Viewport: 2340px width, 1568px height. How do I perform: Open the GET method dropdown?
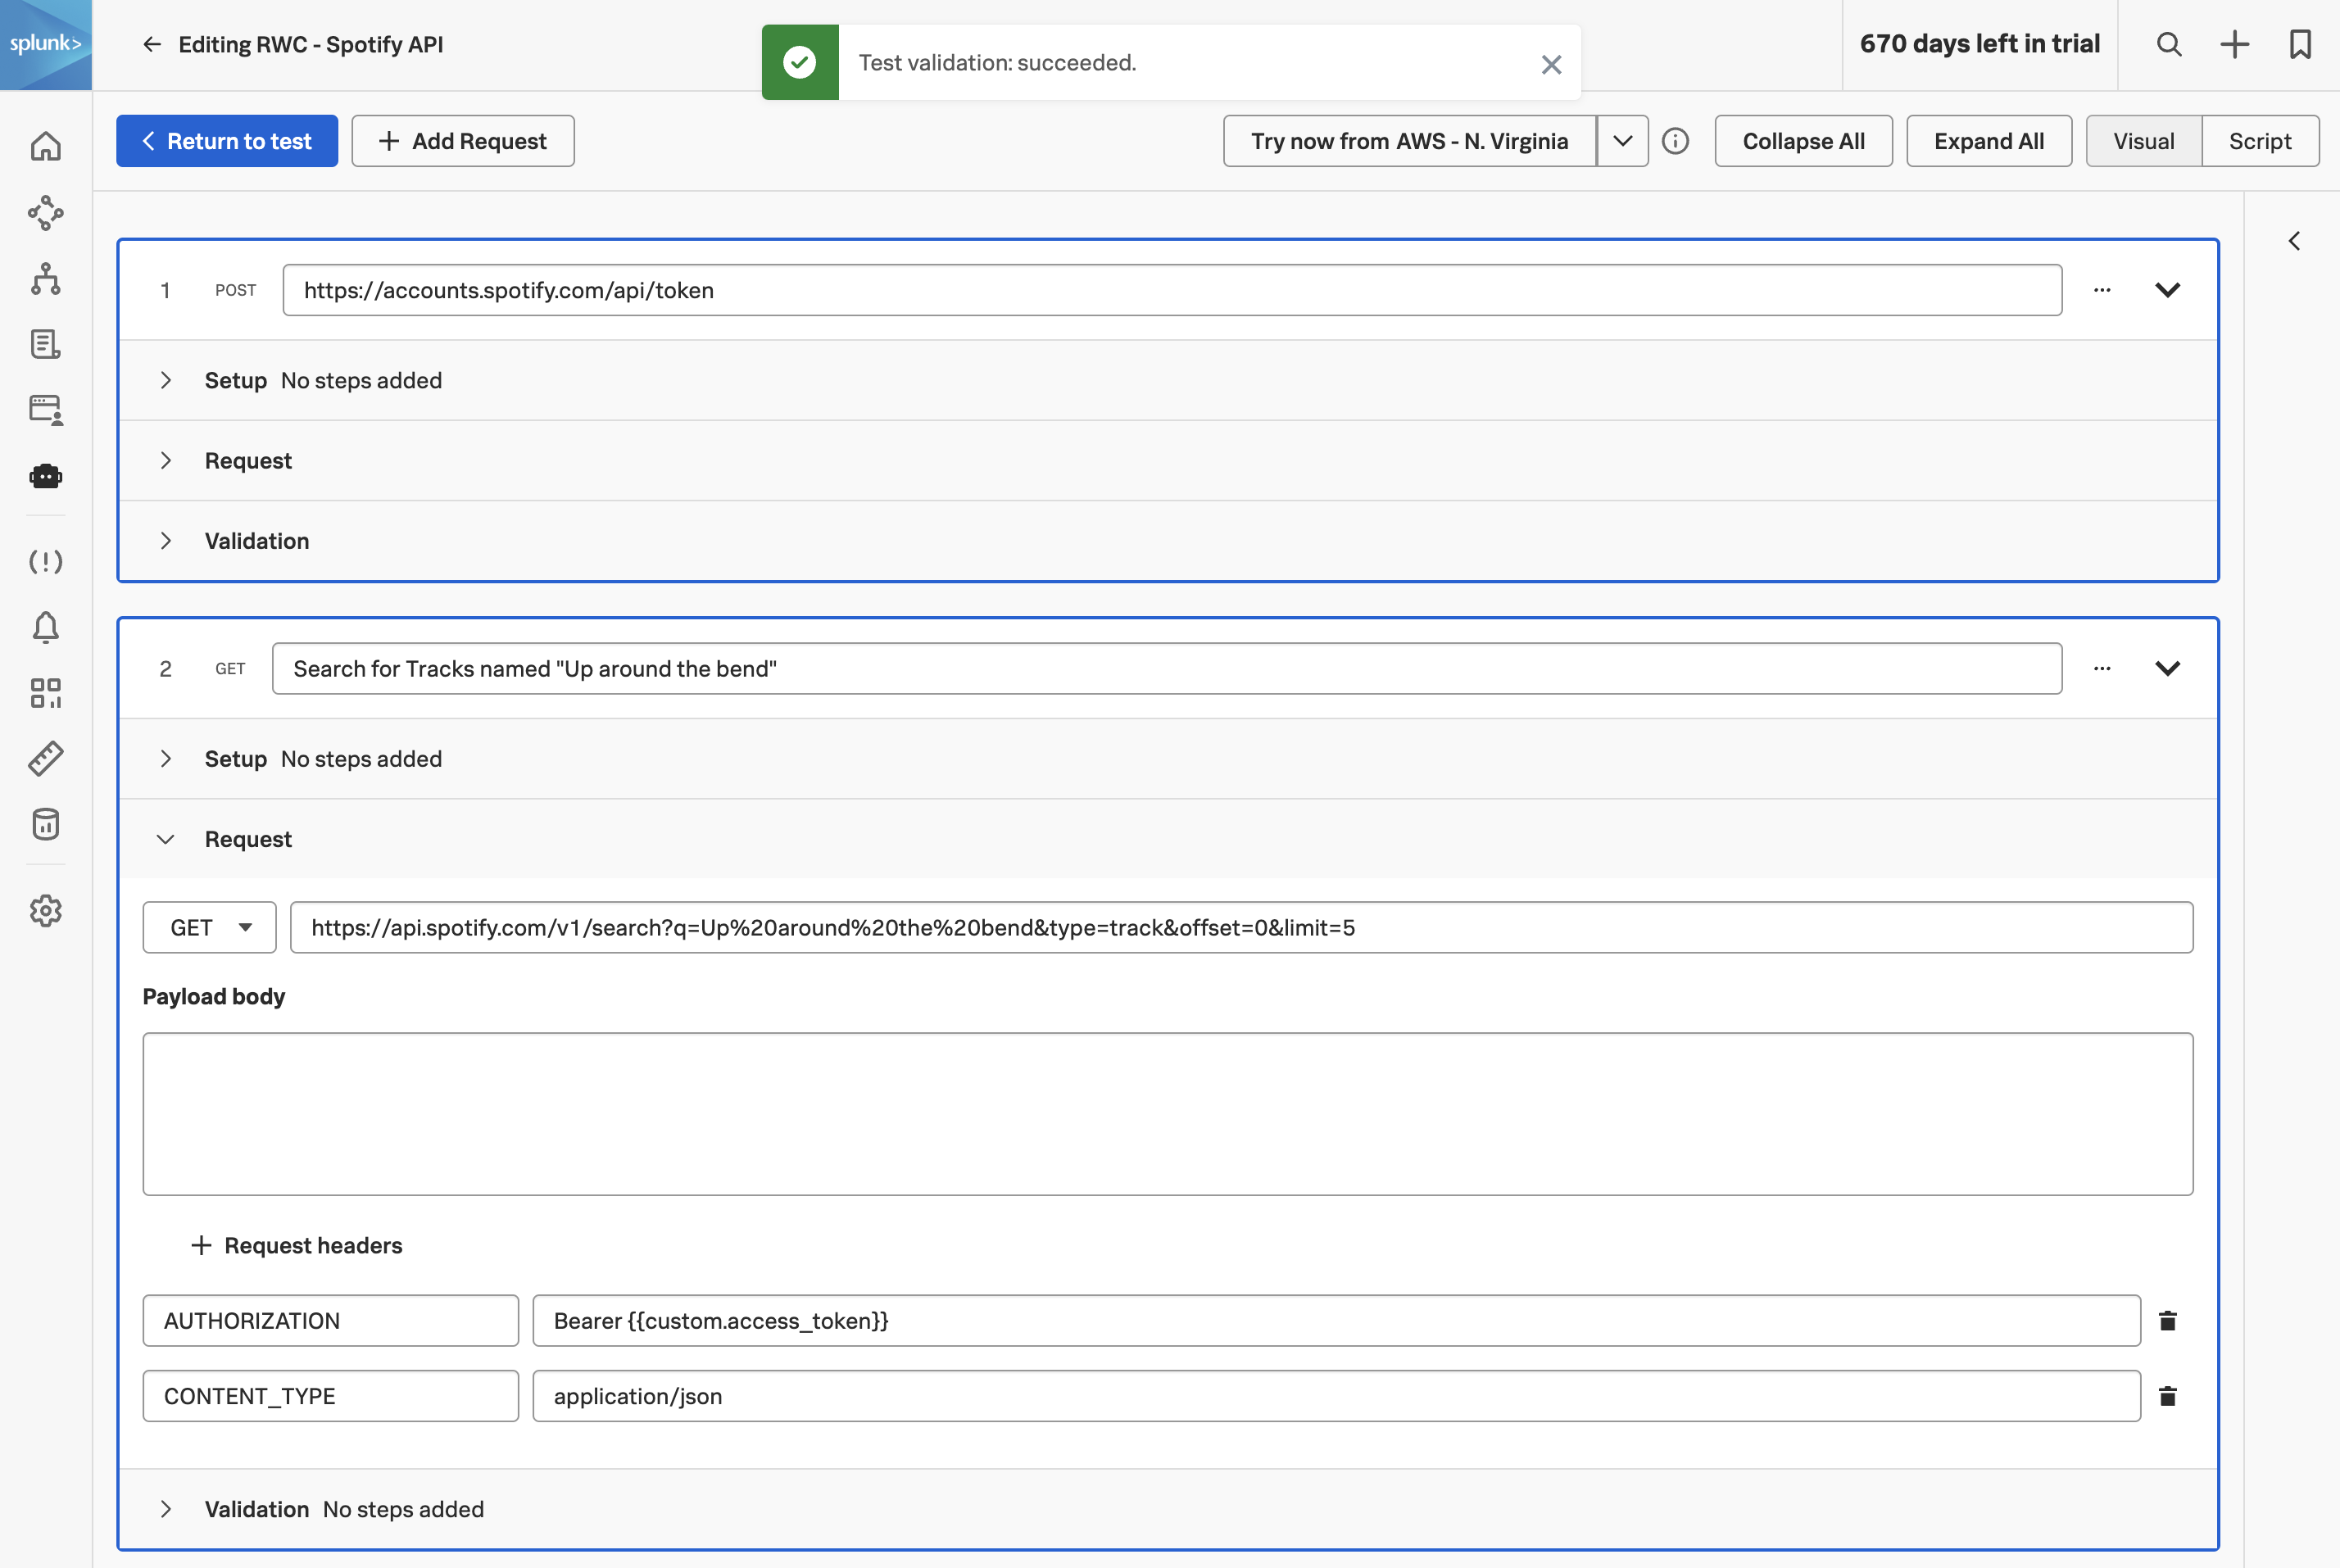[x=210, y=927]
